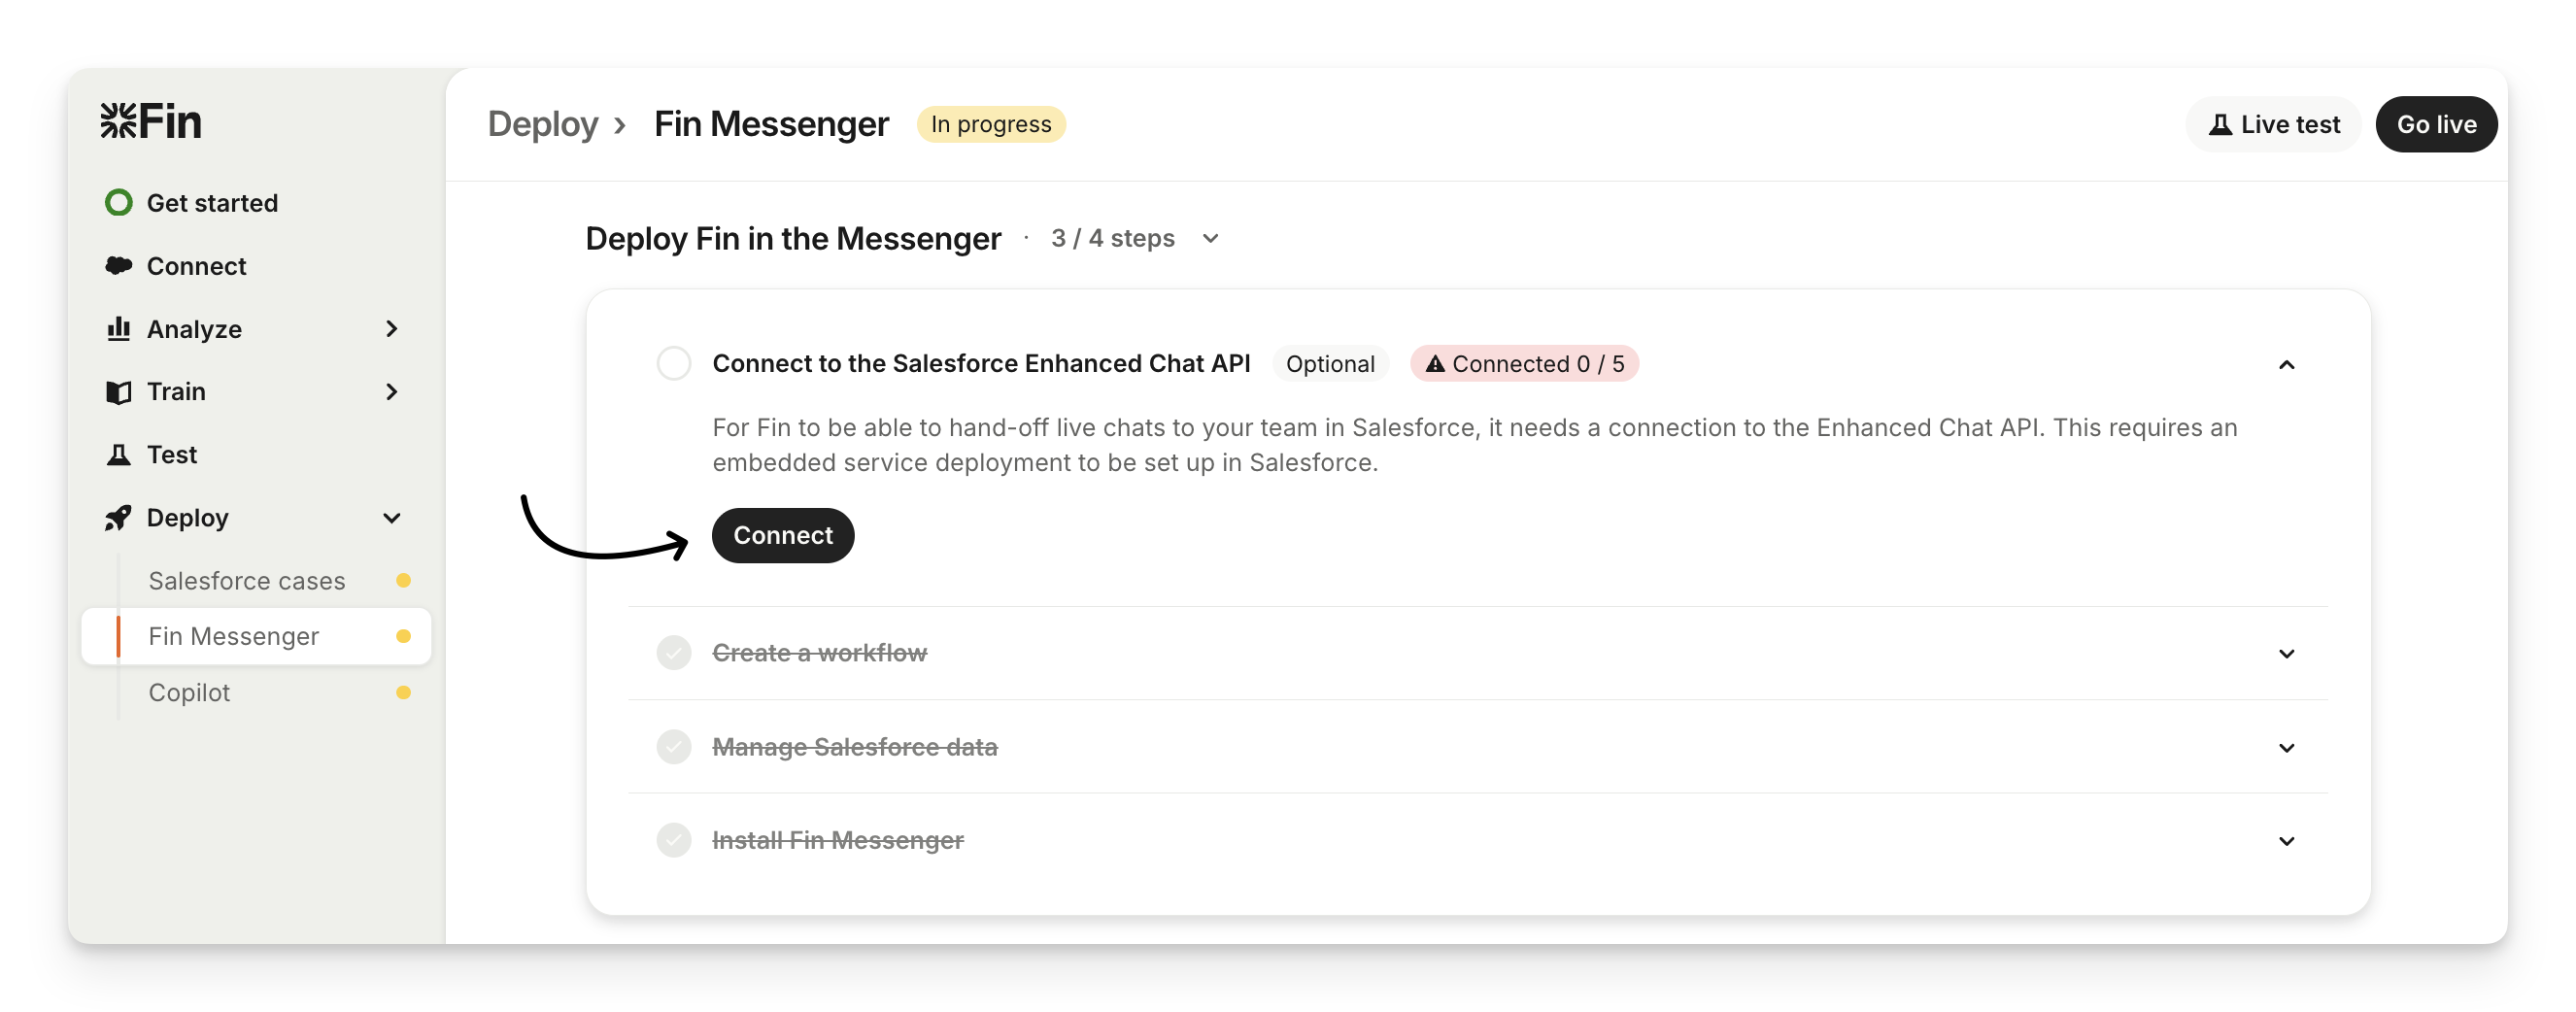The height and width of the screenshot is (1012, 2576).
Task: Click the Train book icon
Action: pyautogui.click(x=119, y=392)
